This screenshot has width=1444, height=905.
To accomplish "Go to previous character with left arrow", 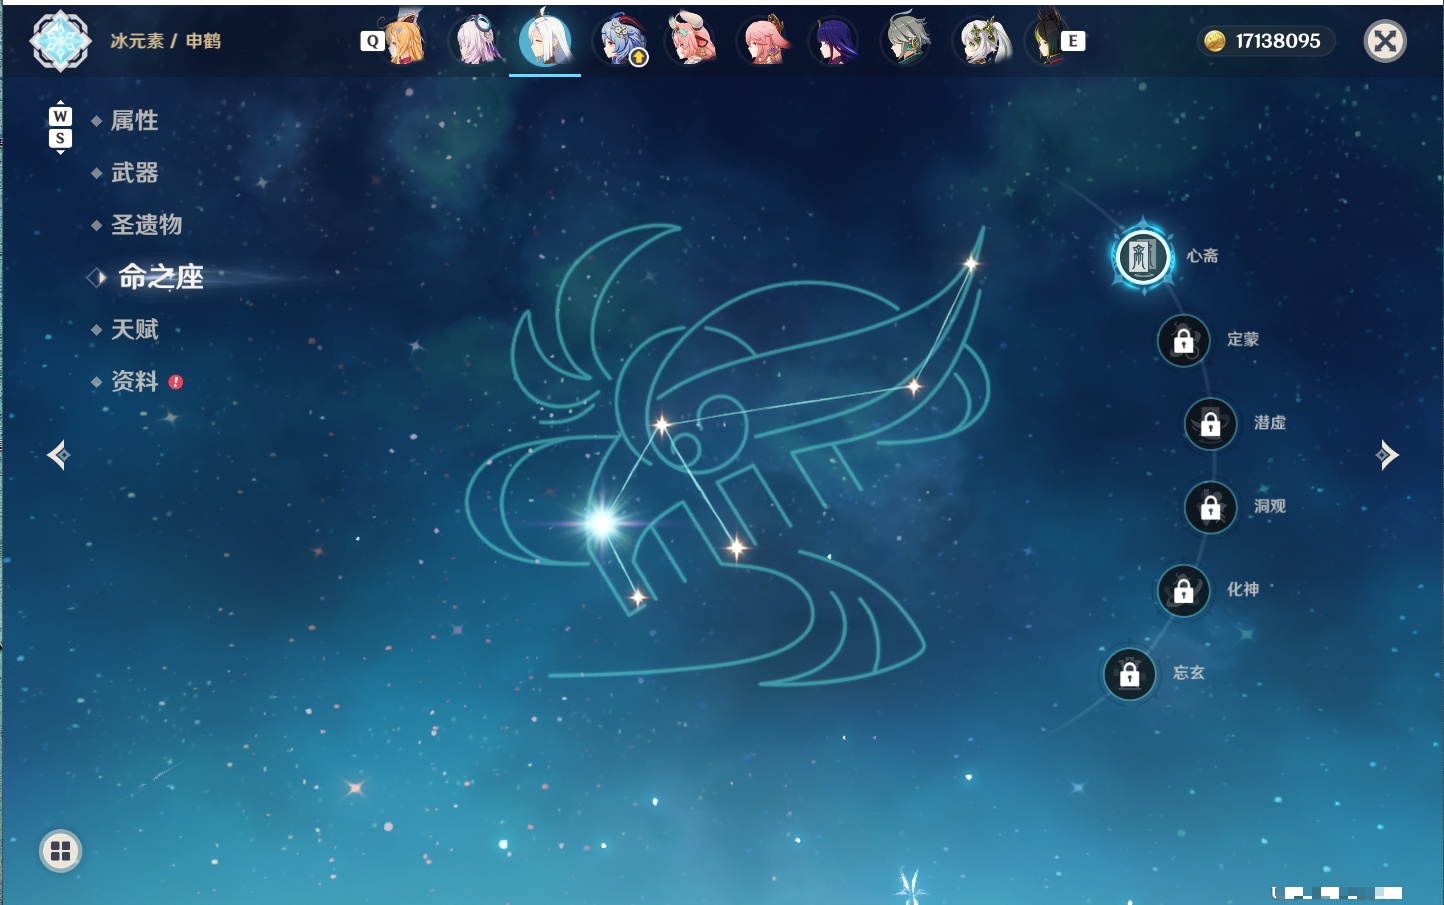I will point(58,455).
